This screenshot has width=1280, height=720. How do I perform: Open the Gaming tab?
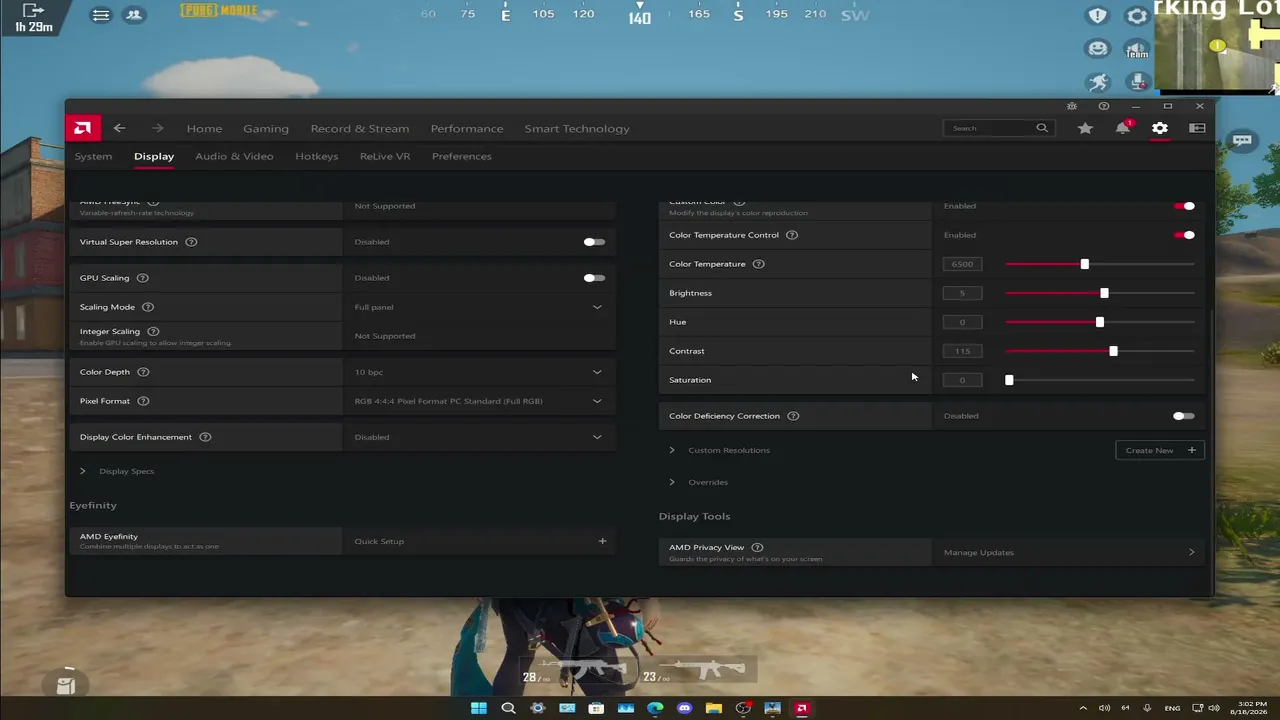(266, 128)
